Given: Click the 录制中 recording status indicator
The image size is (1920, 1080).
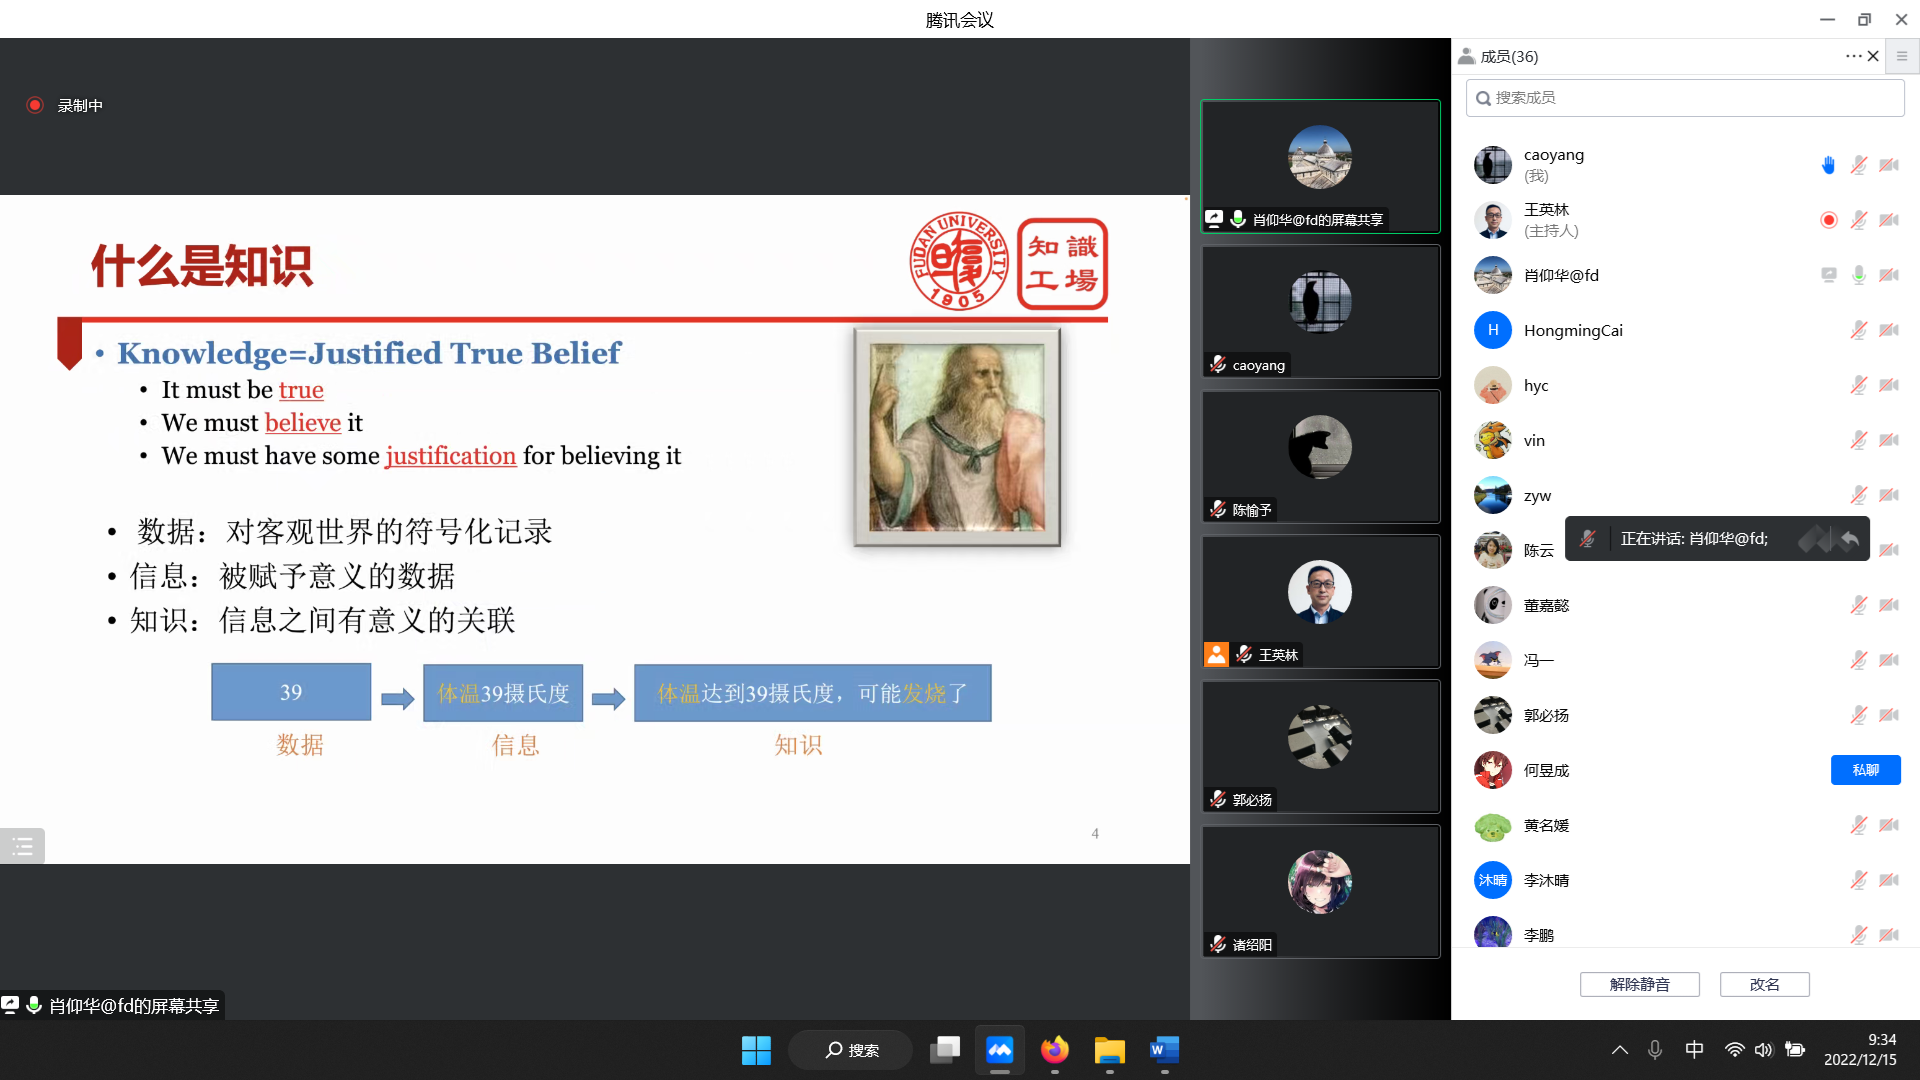Looking at the screenshot, I should 65,105.
